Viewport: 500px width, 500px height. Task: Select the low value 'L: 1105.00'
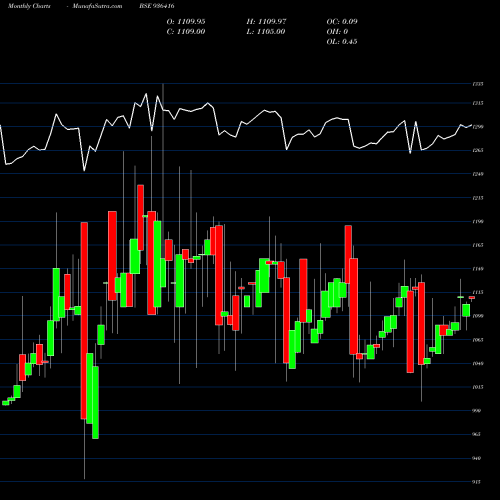pos(266,32)
